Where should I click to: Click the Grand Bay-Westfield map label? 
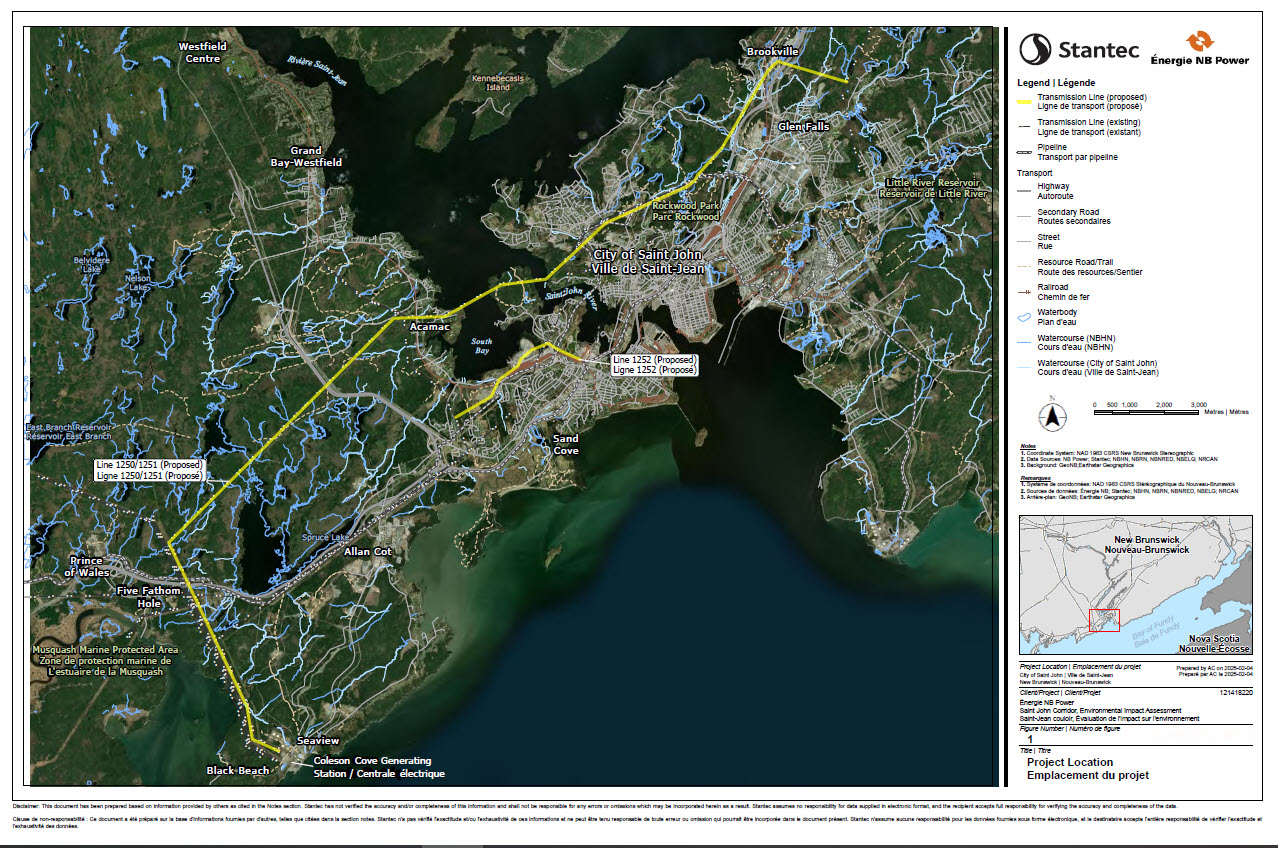[306, 156]
